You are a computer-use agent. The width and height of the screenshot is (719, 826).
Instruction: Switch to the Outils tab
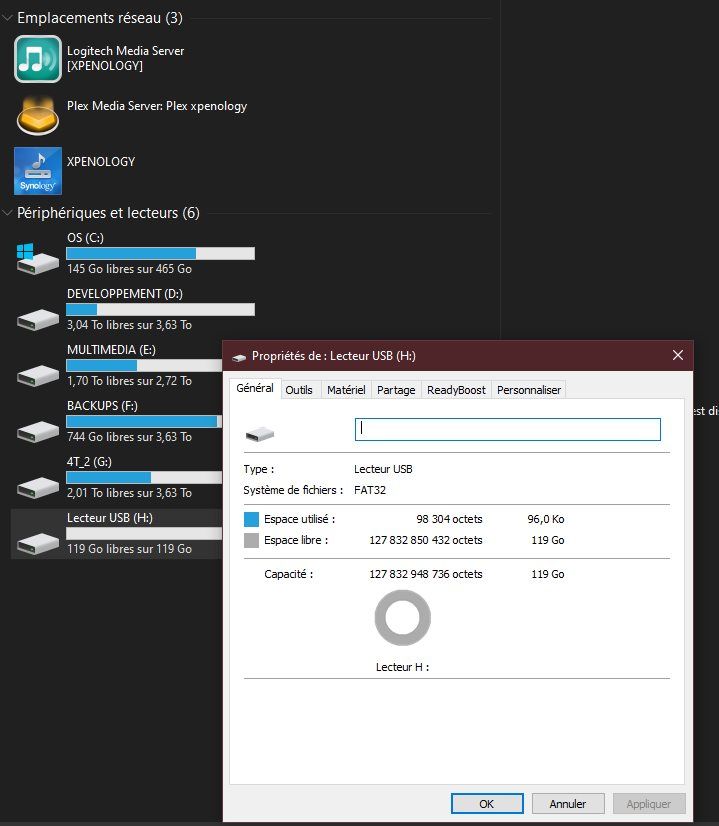(299, 390)
